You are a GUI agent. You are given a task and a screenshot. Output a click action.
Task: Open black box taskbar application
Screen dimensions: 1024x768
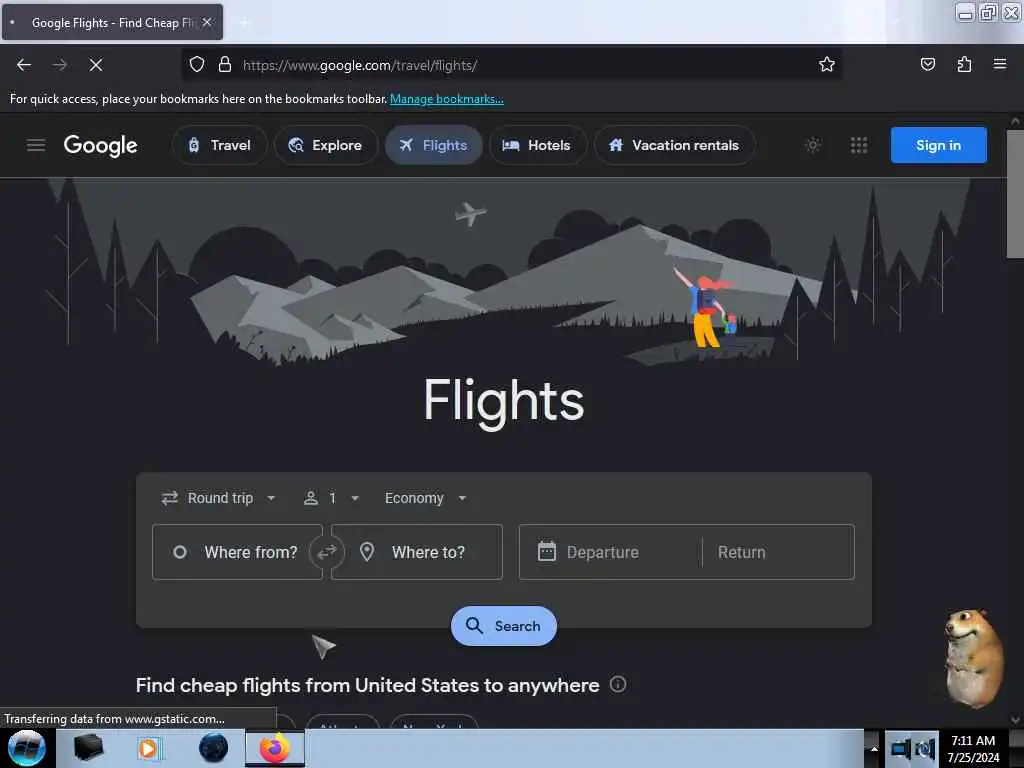[88, 748]
